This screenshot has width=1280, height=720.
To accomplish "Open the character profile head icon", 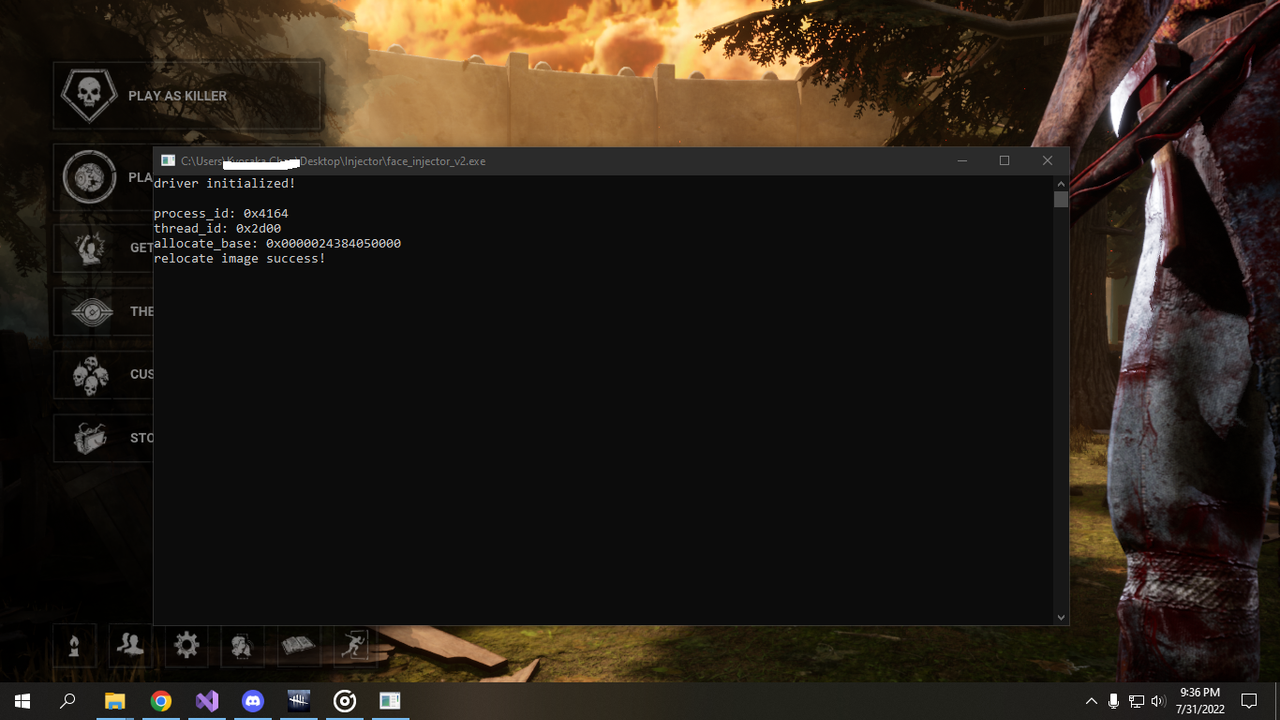I will tap(242, 646).
